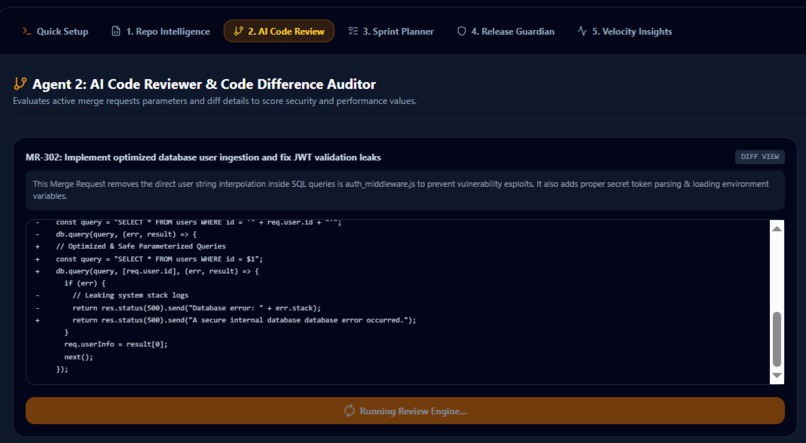Click the merge request description paragraph

405,190
